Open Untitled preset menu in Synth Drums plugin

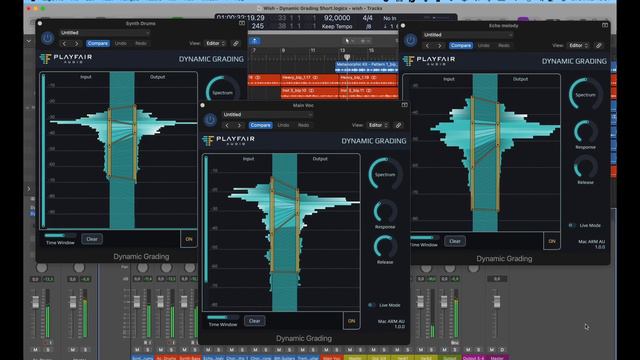[104, 33]
